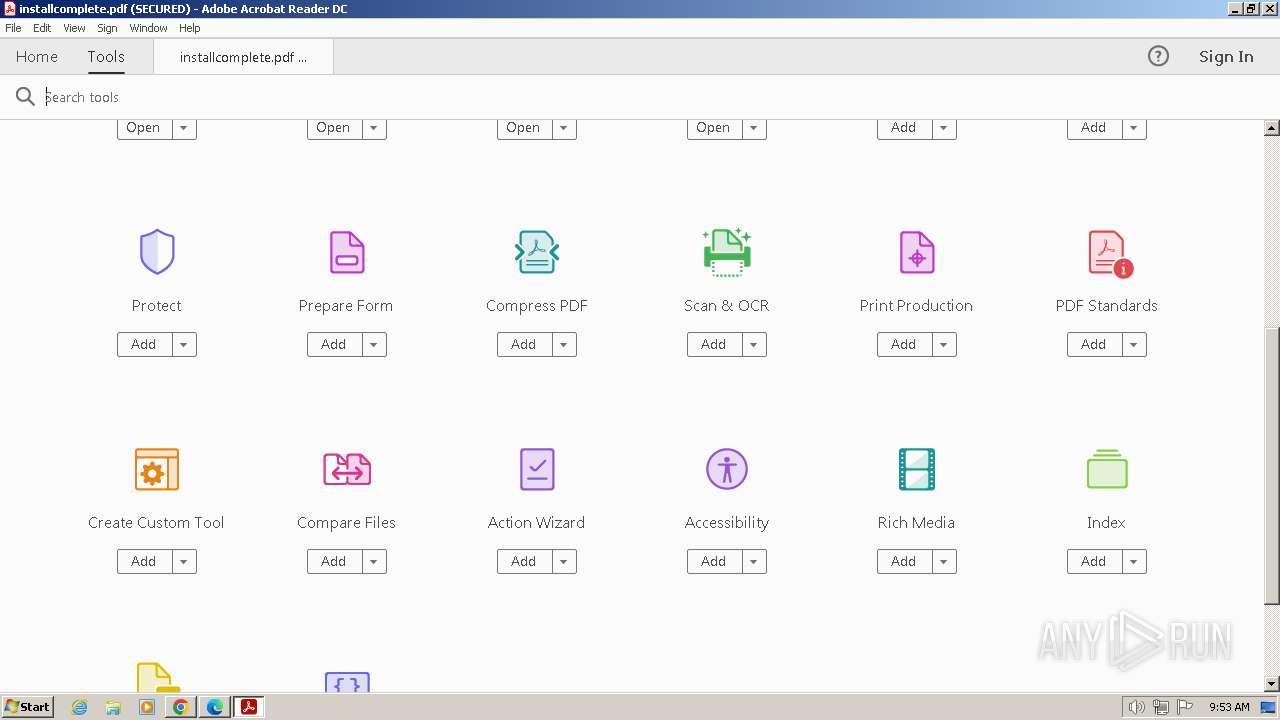Switch to the Home tab
The height and width of the screenshot is (720, 1280).
click(37, 56)
